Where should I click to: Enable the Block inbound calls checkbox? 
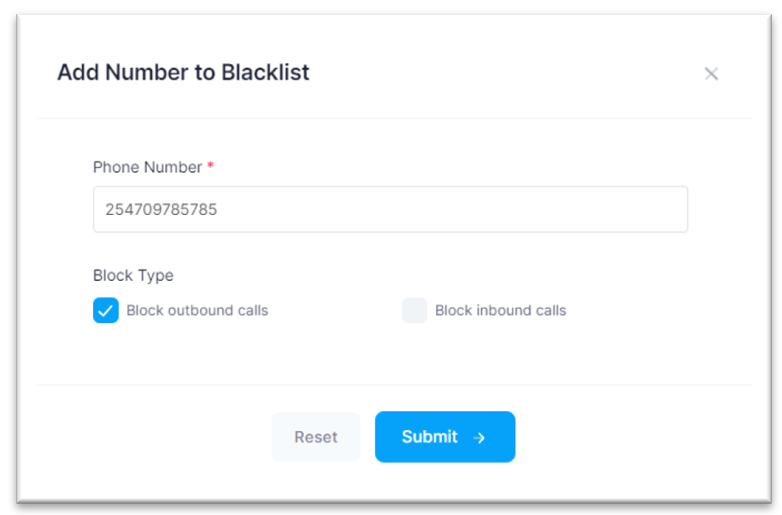point(414,310)
